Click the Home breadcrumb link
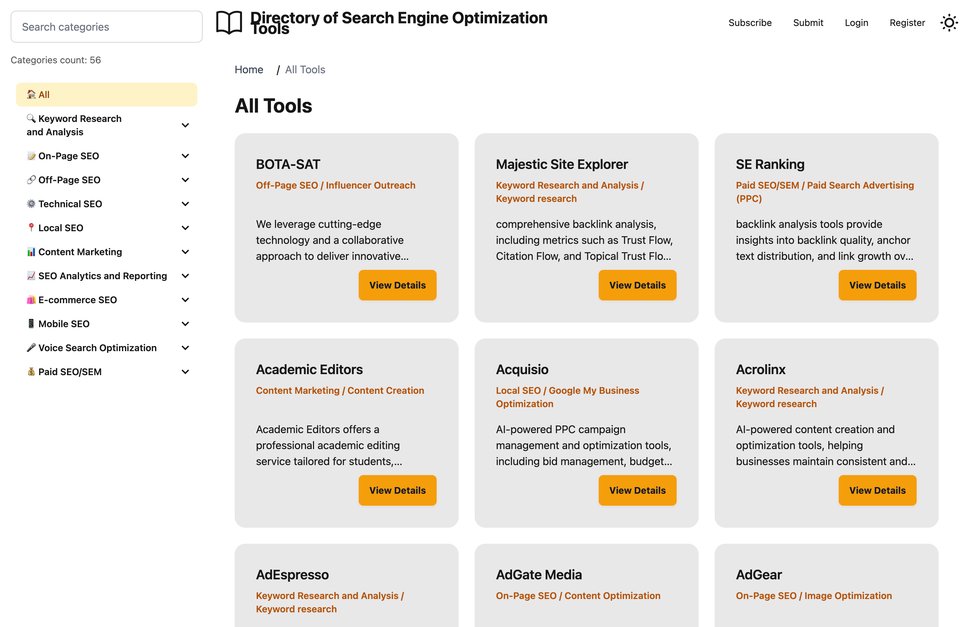Image resolution: width=960 pixels, height=627 pixels. [249, 70]
